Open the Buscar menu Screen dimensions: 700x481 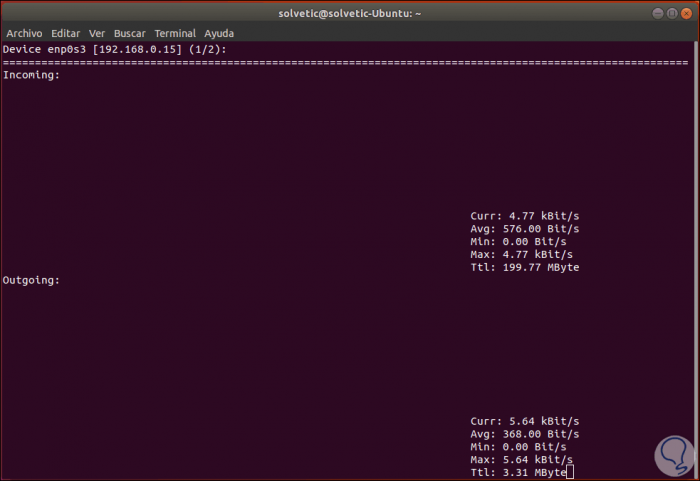click(x=129, y=33)
